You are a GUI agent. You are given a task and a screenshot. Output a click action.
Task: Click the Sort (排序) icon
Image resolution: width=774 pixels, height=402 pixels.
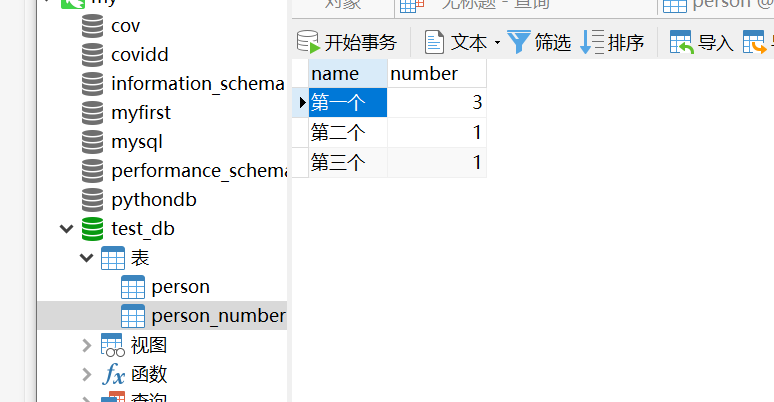pos(592,42)
